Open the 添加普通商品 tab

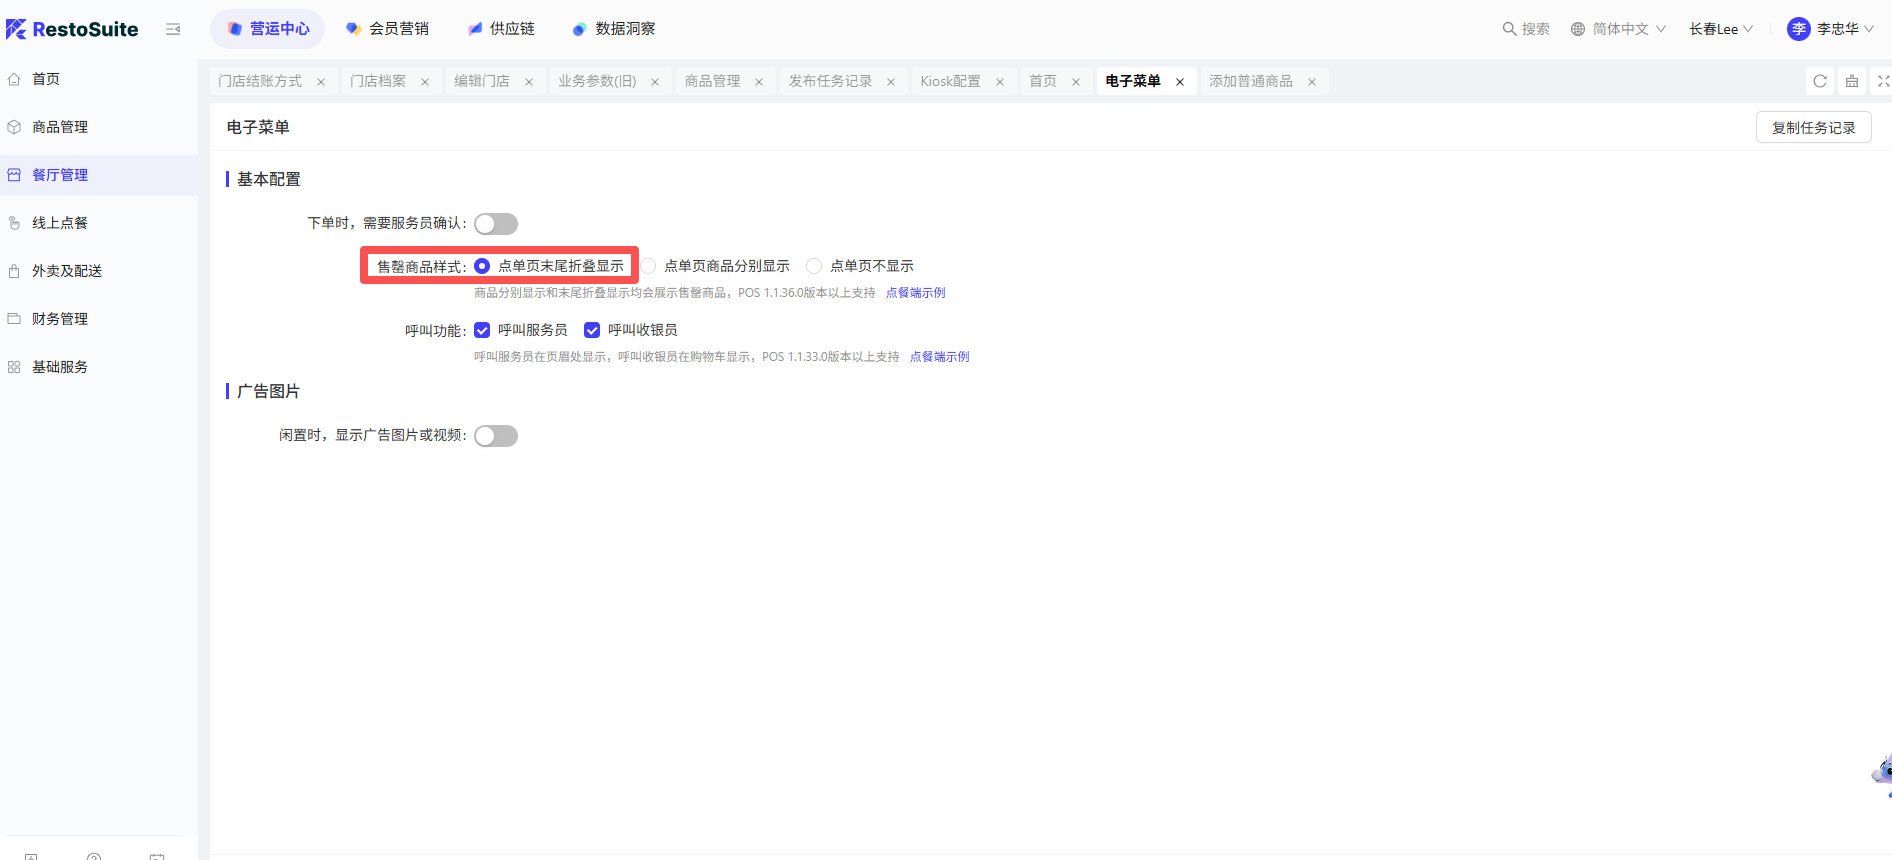click(x=1251, y=81)
